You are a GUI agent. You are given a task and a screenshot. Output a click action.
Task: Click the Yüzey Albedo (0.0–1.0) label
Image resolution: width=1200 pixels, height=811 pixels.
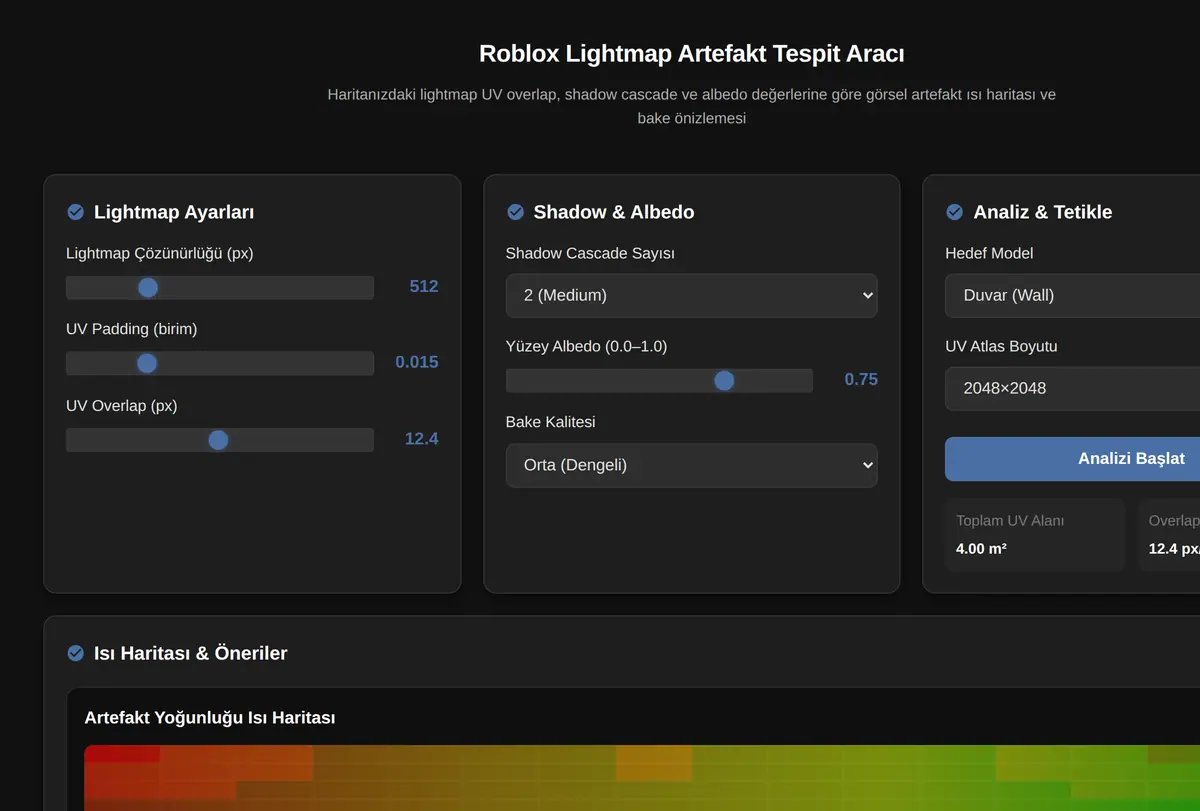point(587,347)
